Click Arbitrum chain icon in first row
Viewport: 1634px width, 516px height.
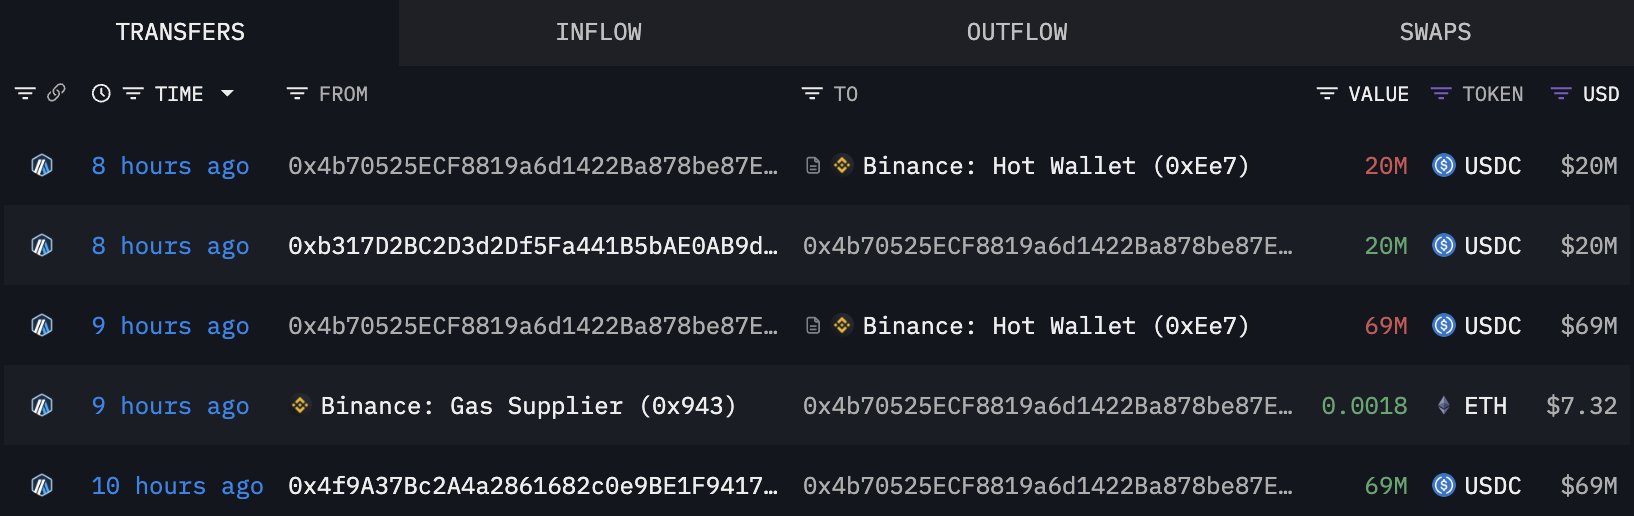[42, 166]
